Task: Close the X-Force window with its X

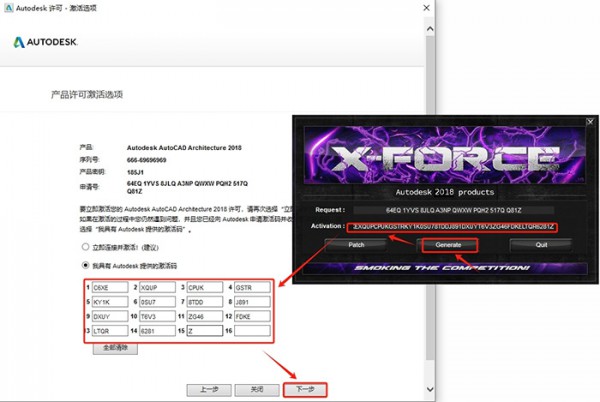Action: [590, 122]
